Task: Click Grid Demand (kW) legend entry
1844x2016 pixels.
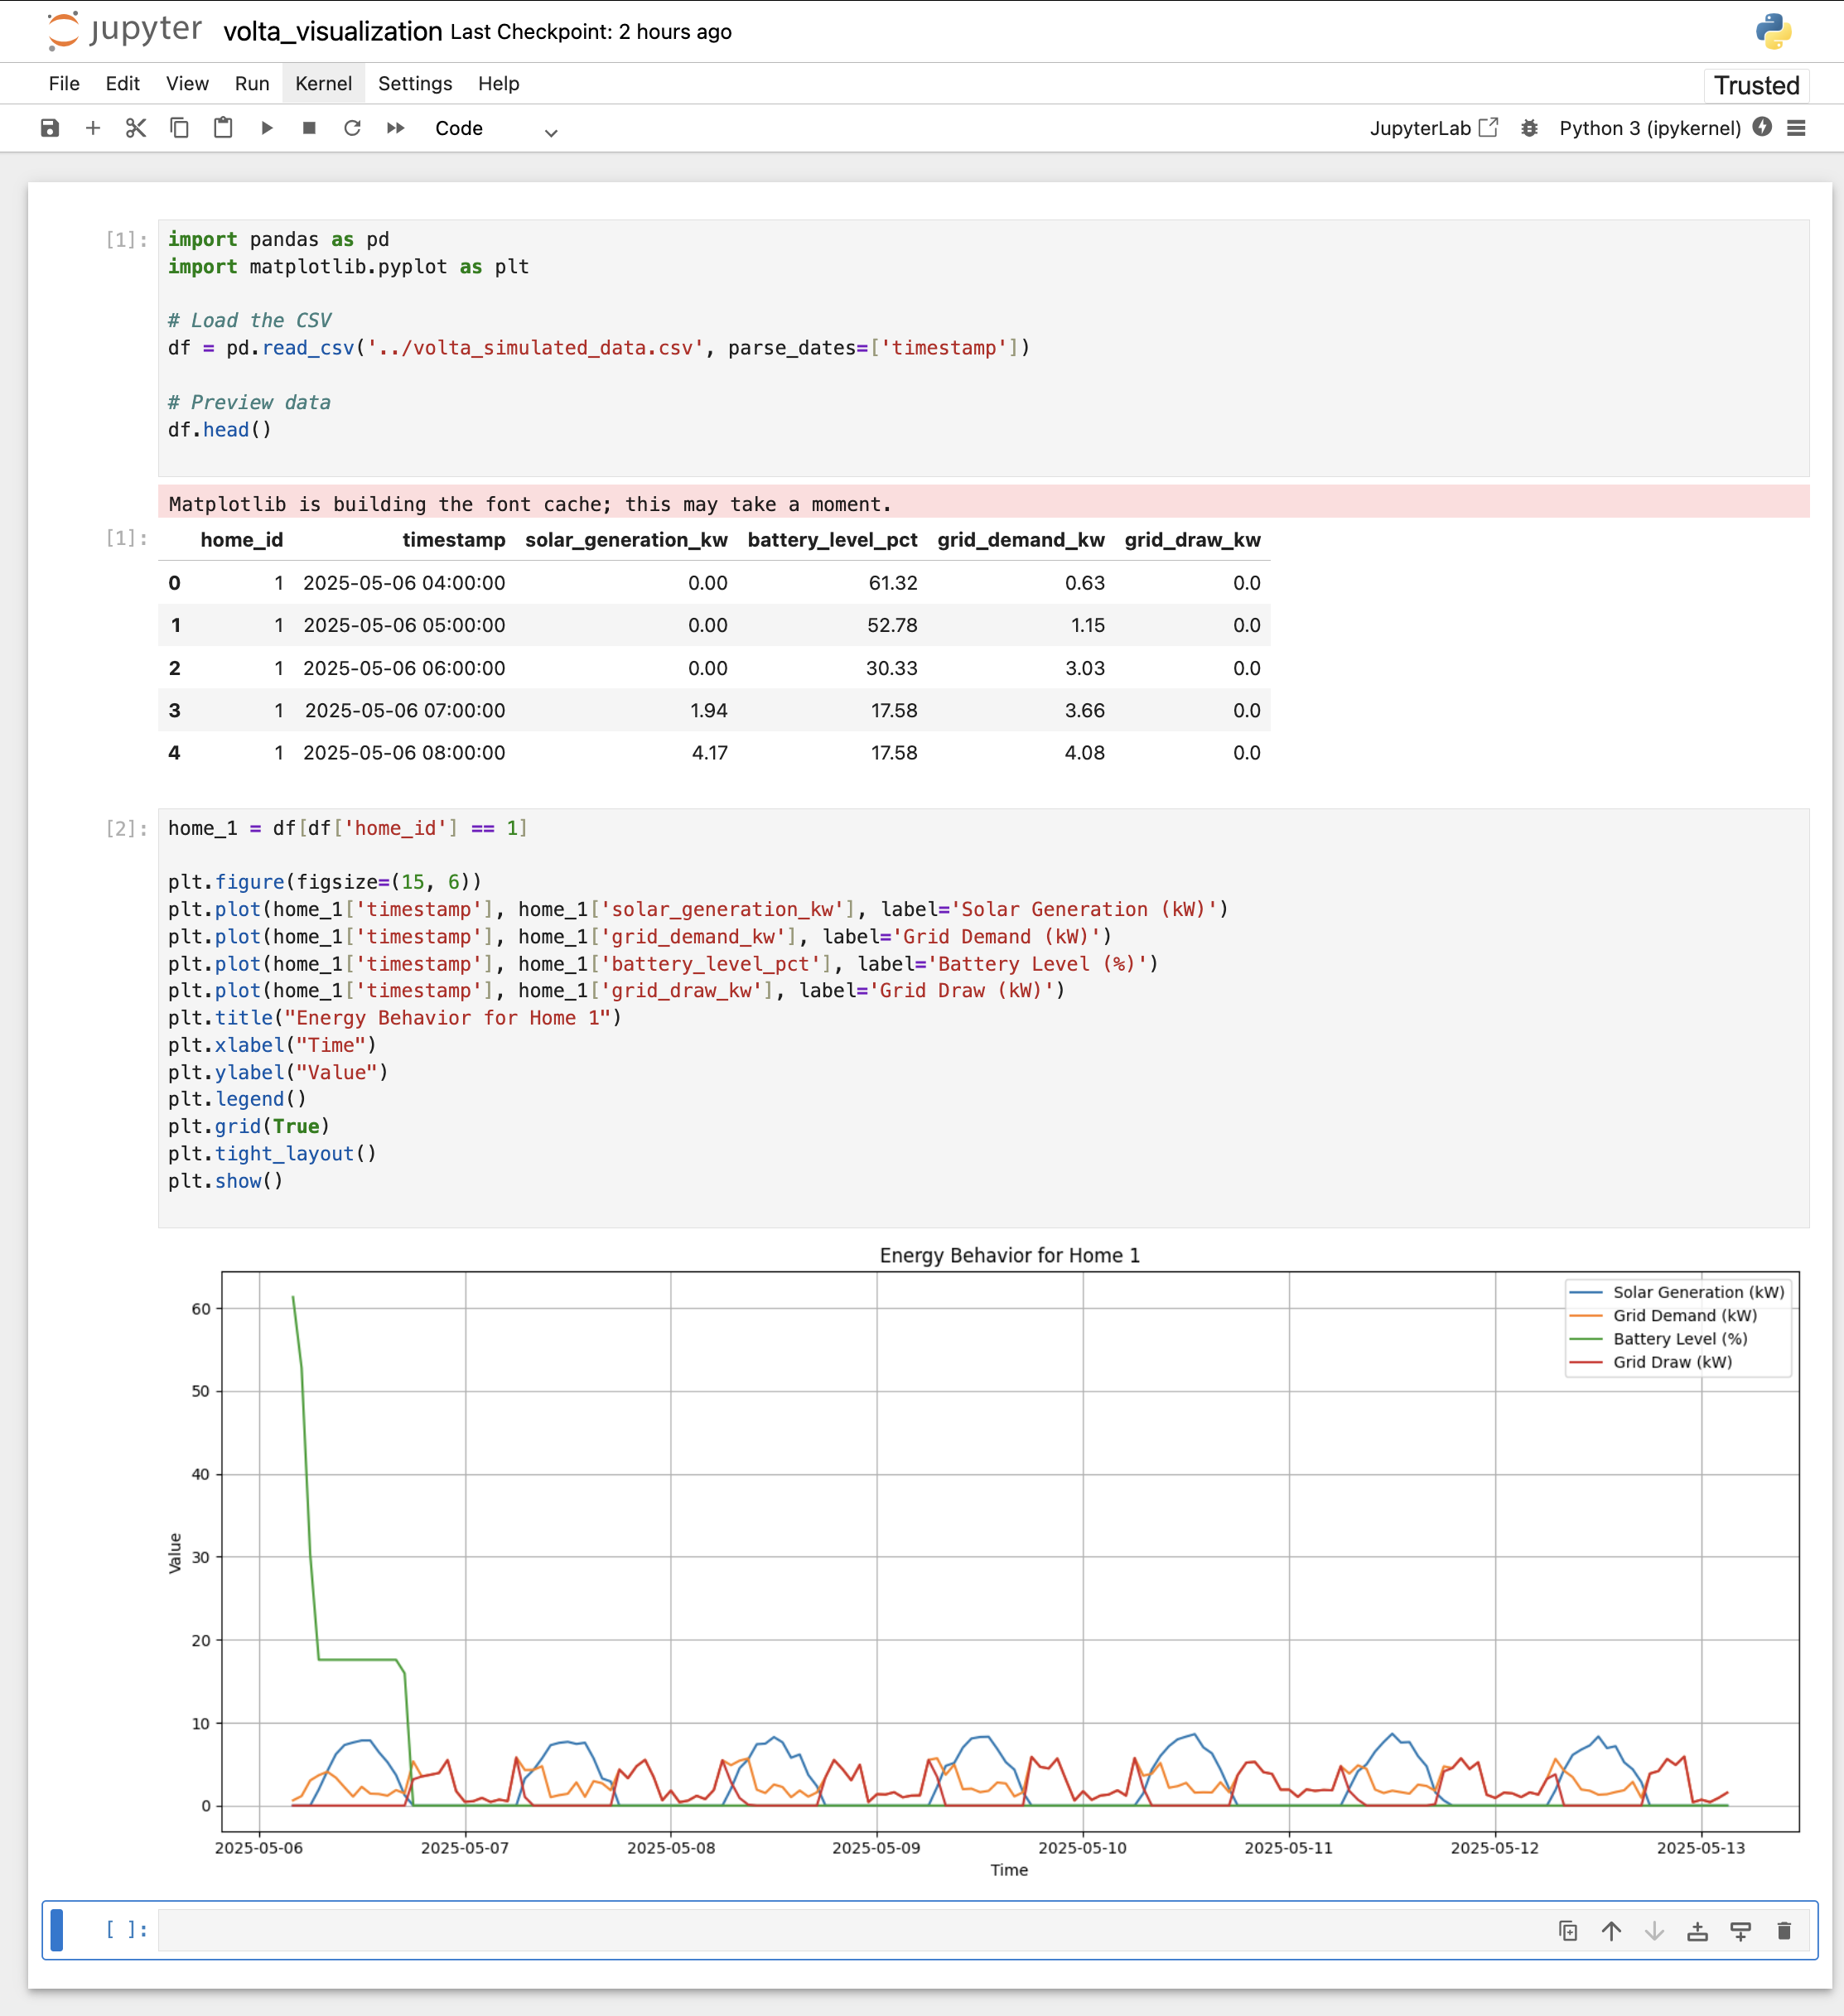Action: point(1663,1315)
